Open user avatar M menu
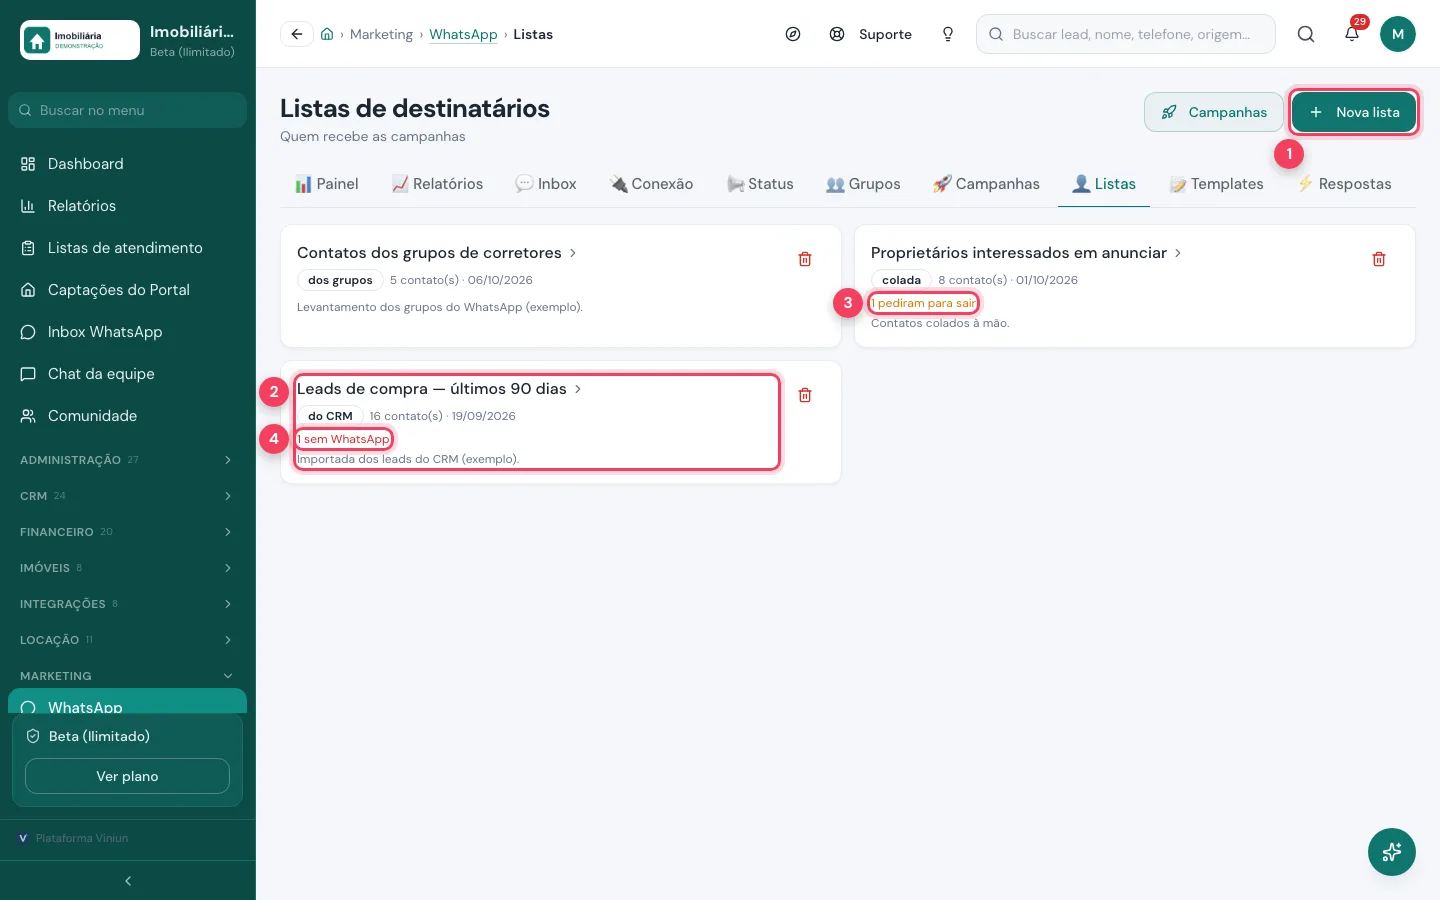The width and height of the screenshot is (1440, 900). (1398, 34)
